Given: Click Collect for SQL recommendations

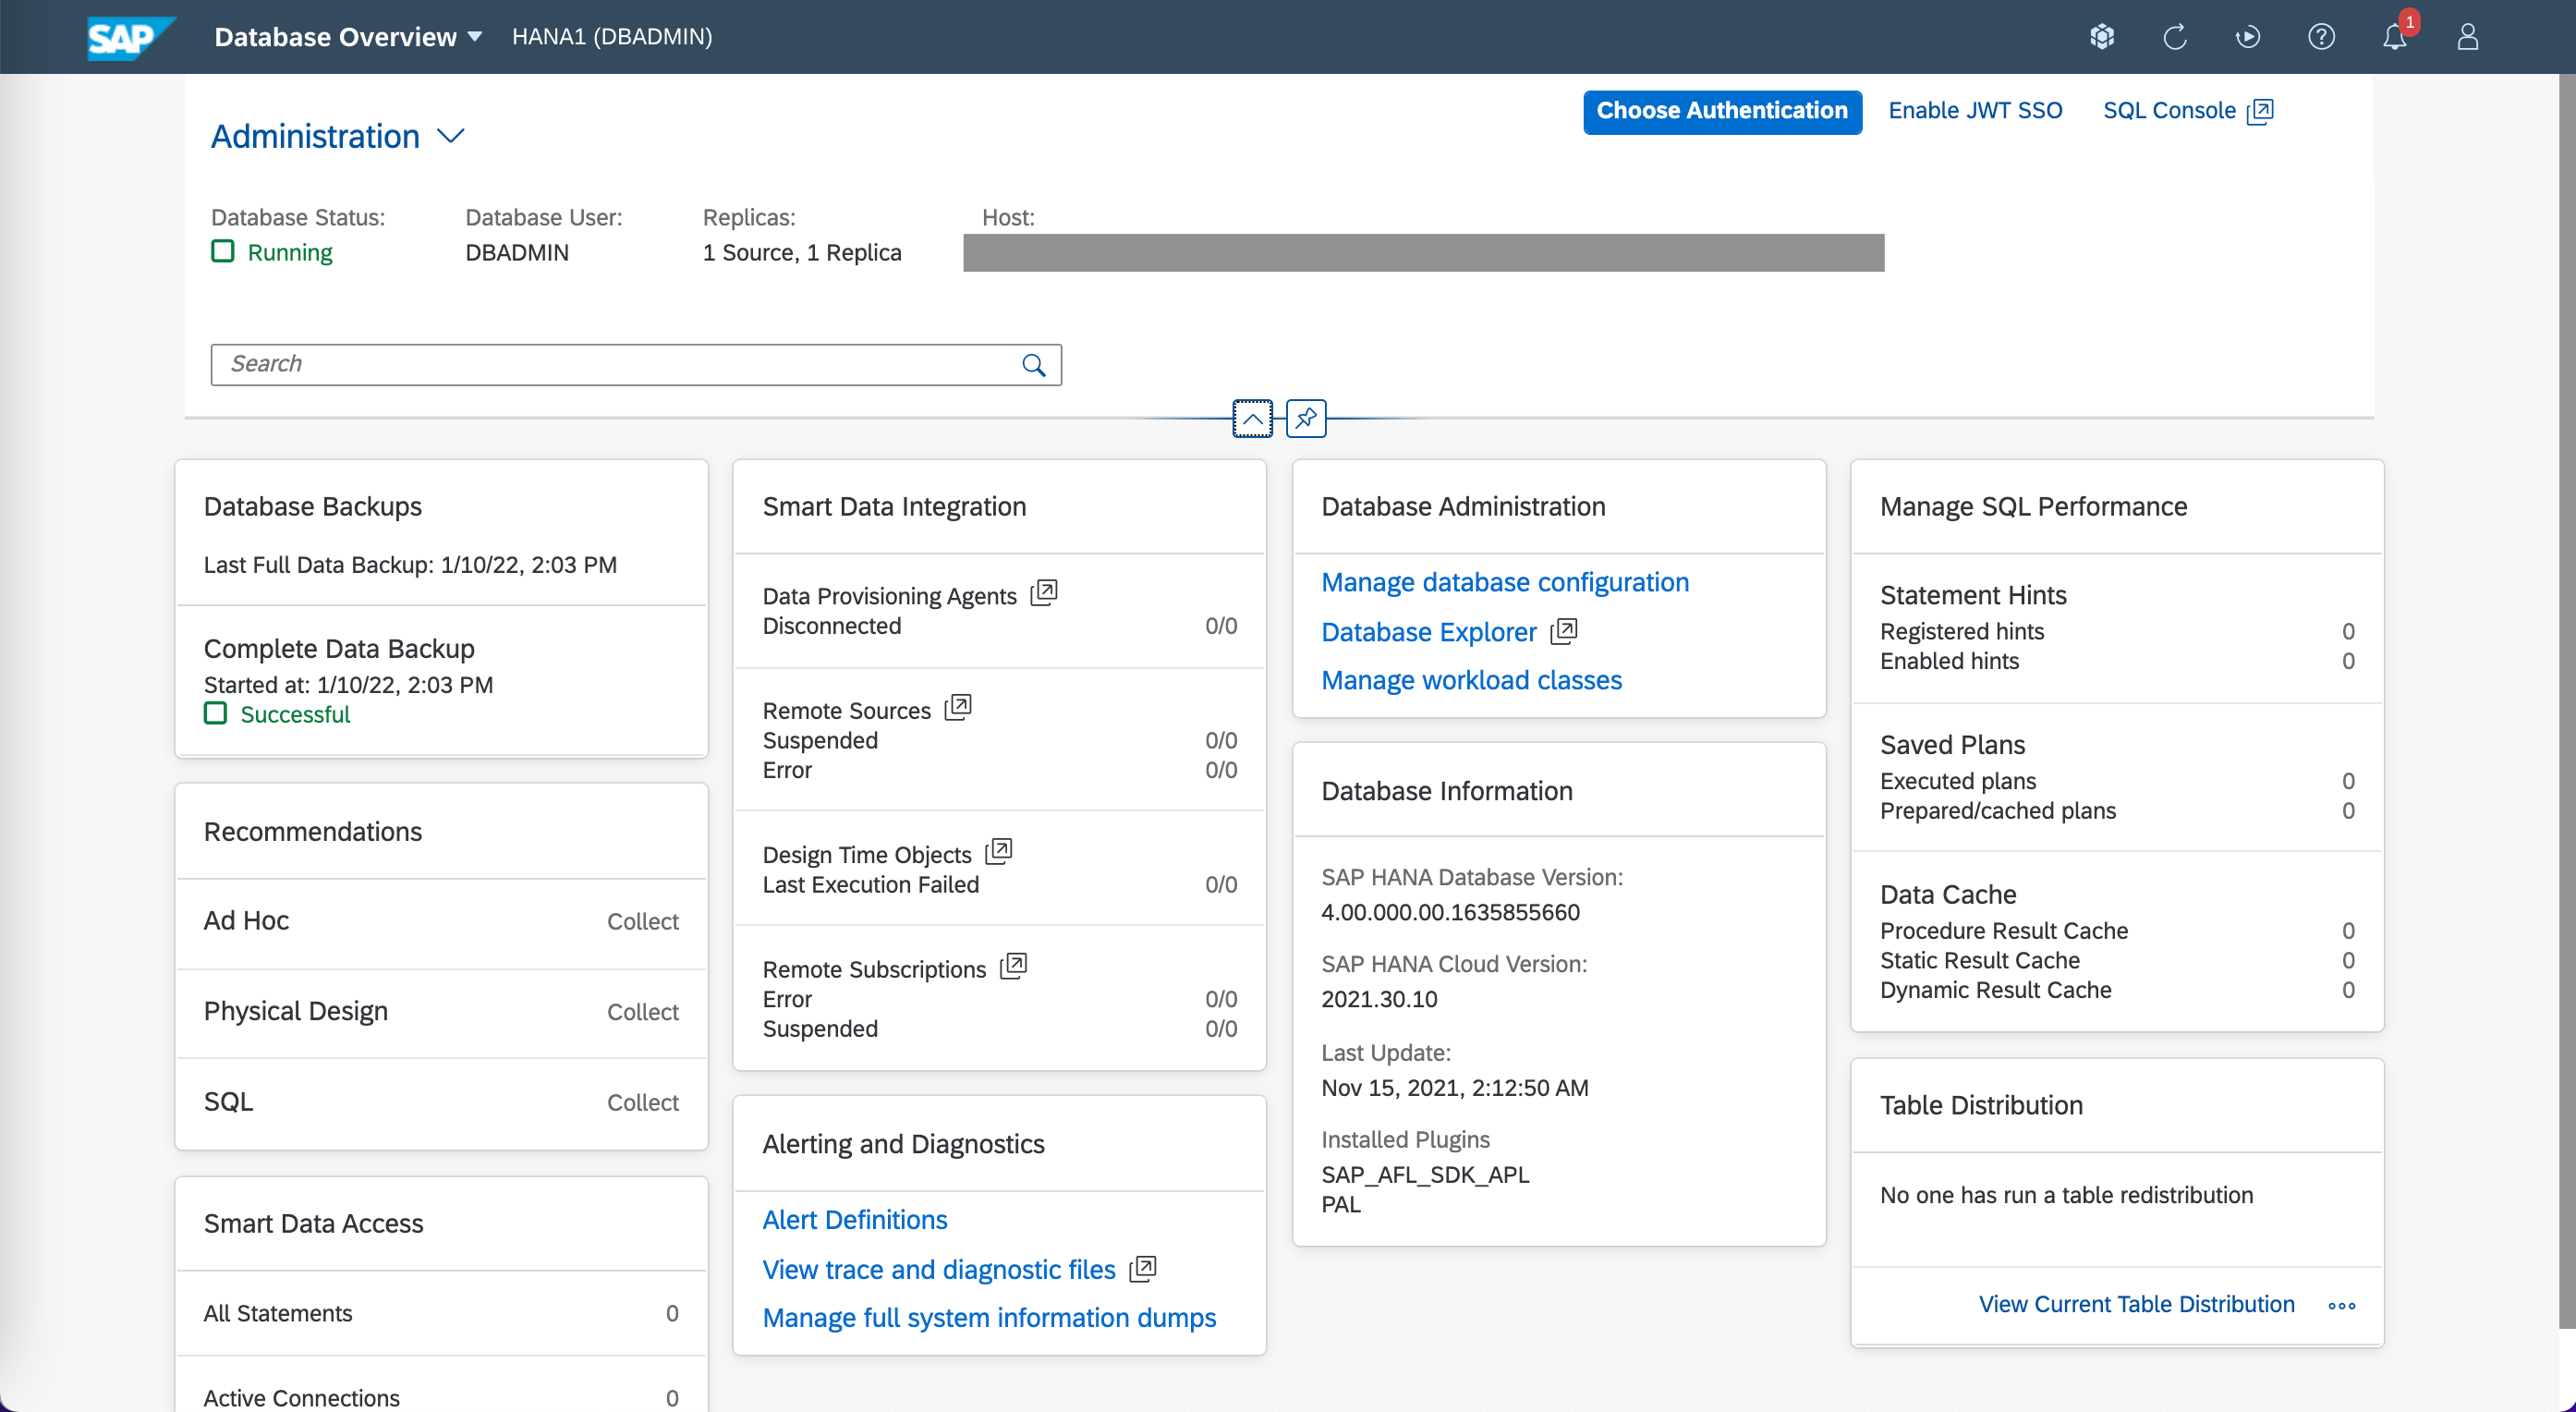Looking at the screenshot, I should coord(643,1102).
